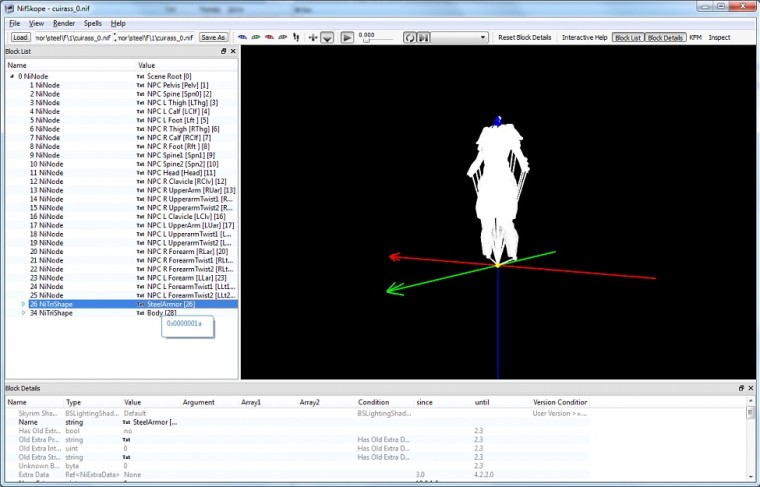Toggle the switch animation icon

click(423, 37)
